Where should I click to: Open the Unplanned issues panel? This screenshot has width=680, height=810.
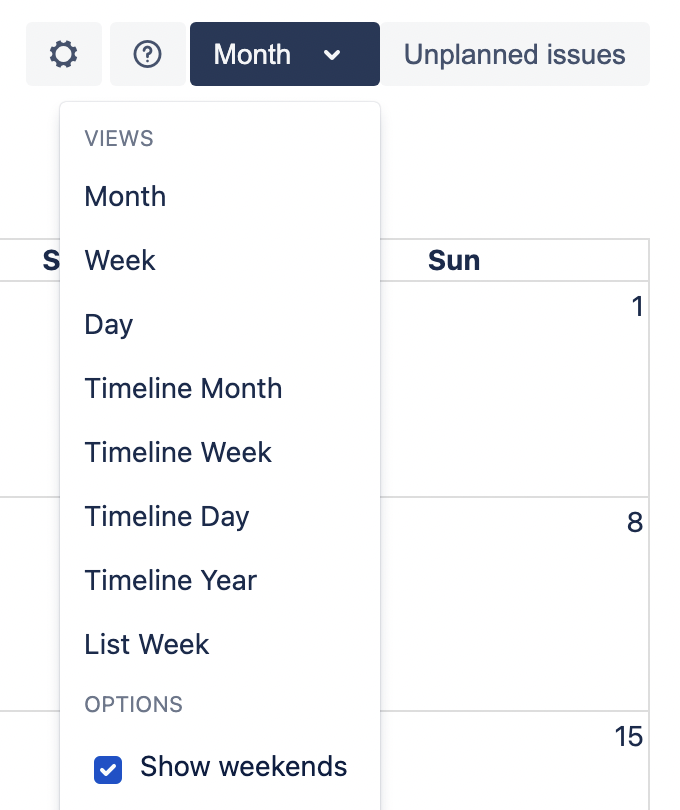515,55
